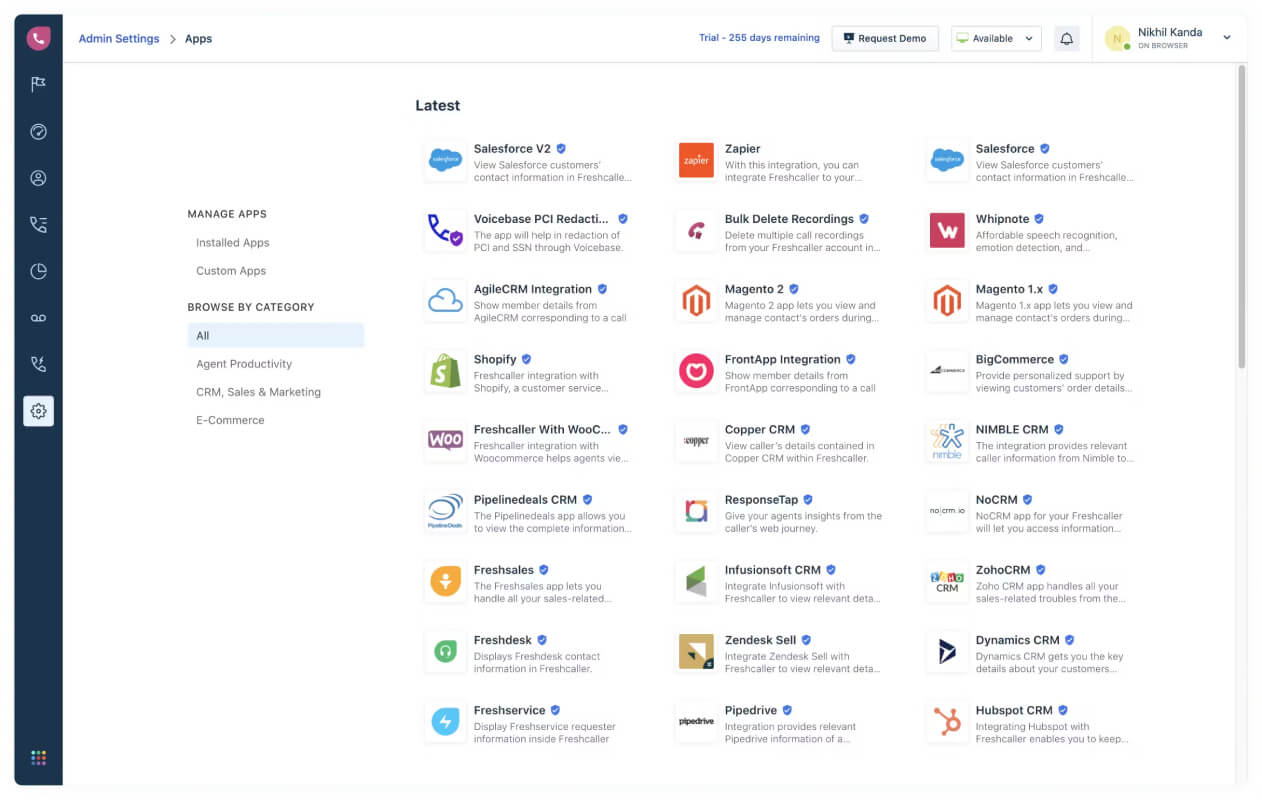
Task: Click the Freshcaller phone logo icon
Action: (x=38, y=38)
